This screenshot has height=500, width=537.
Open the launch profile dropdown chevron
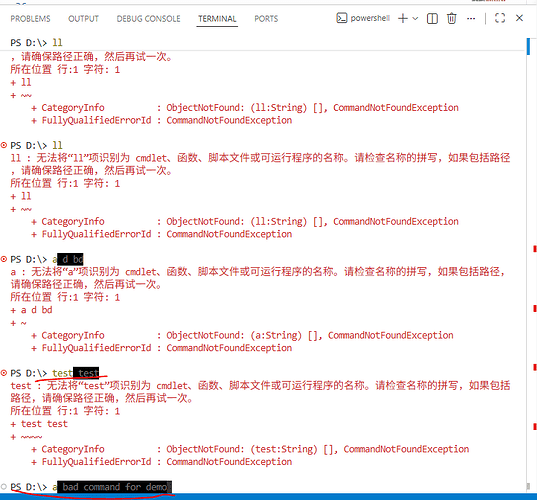coord(415,18)
